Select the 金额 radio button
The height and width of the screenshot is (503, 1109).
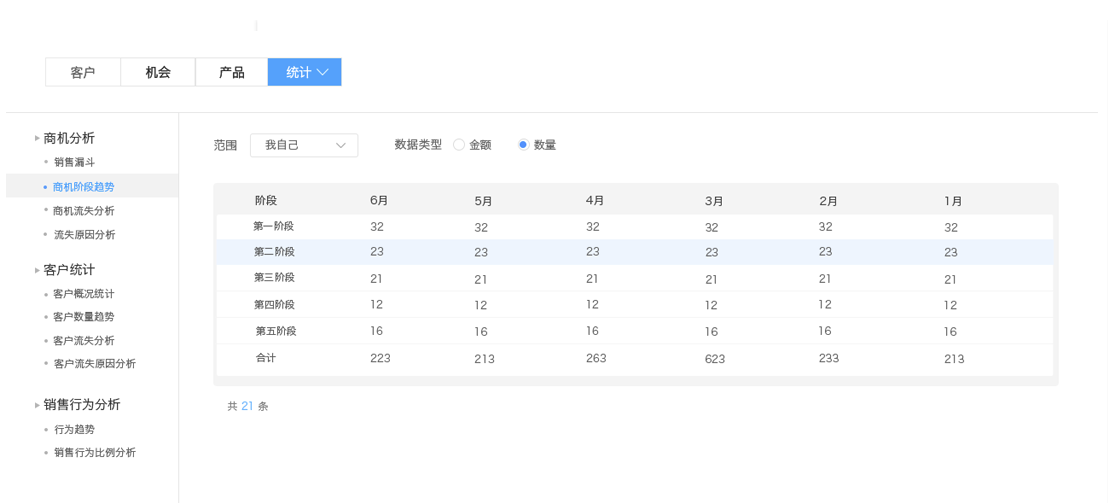click(x=458, y=145)
